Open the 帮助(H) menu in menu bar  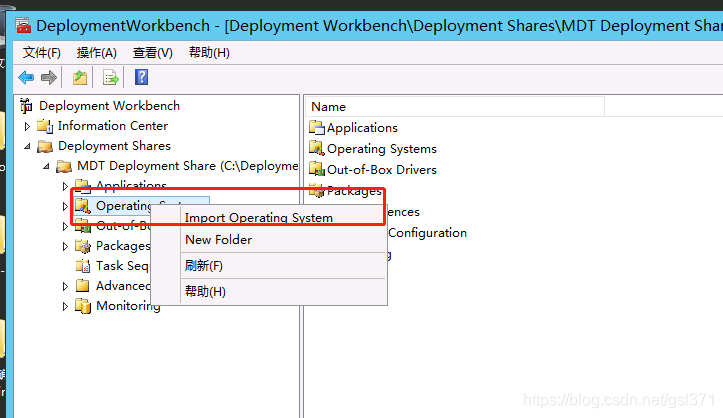(209, 53)
